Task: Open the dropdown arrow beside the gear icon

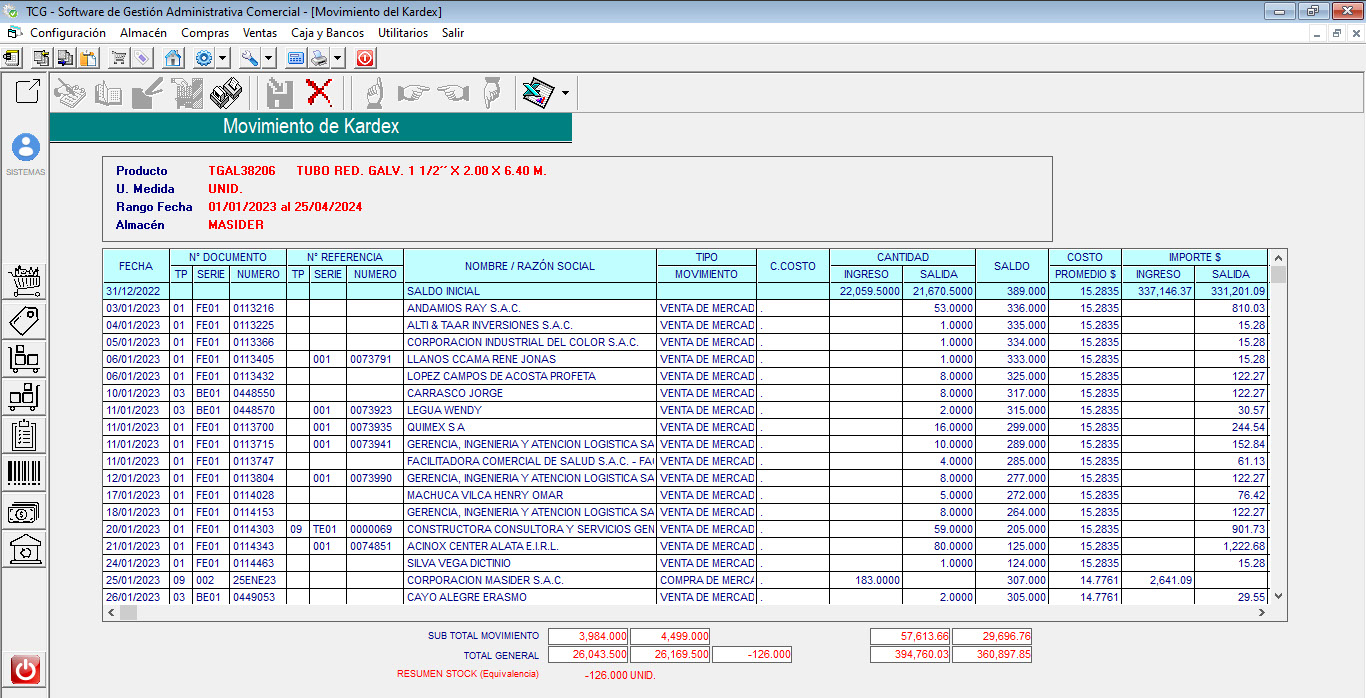Action: 222,58
